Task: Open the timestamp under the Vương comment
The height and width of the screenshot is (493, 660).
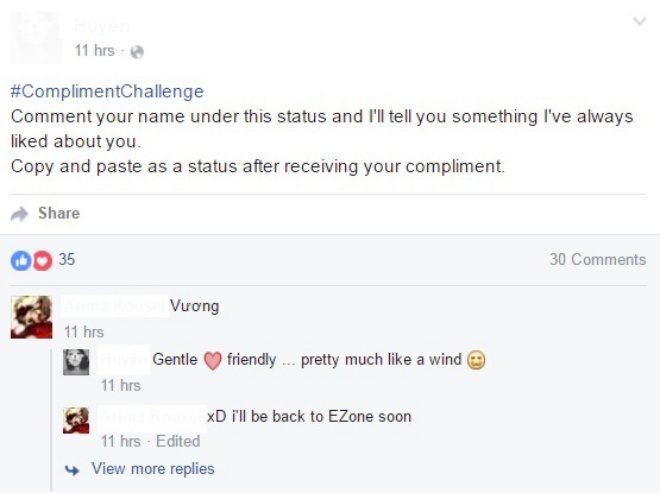Action: coord(83,332)
